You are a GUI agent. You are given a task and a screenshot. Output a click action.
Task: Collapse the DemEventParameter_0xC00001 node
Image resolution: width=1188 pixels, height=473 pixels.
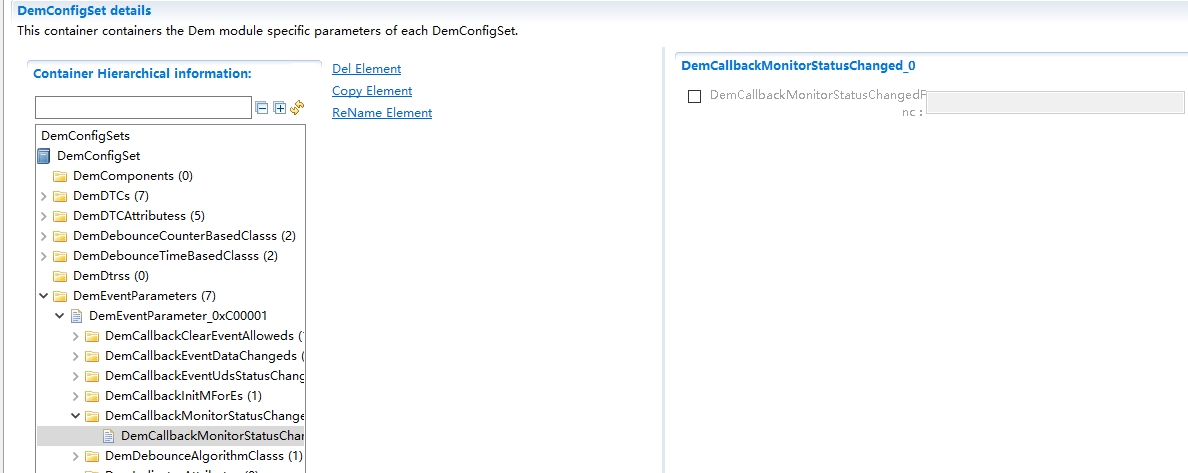pos(59,316)
